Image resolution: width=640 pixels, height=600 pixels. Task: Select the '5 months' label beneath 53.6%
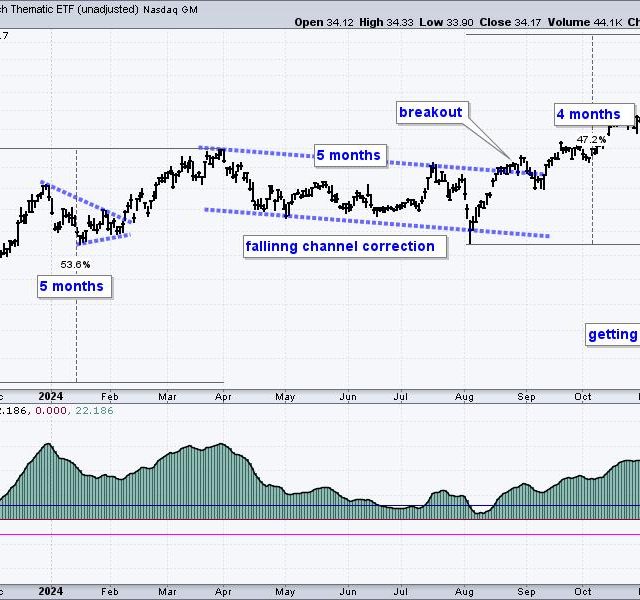(x=71, y=287)
